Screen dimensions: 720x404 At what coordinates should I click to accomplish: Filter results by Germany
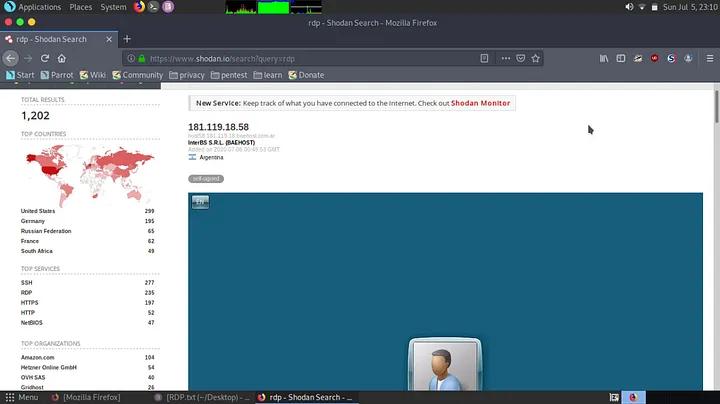tap(33, 221)
